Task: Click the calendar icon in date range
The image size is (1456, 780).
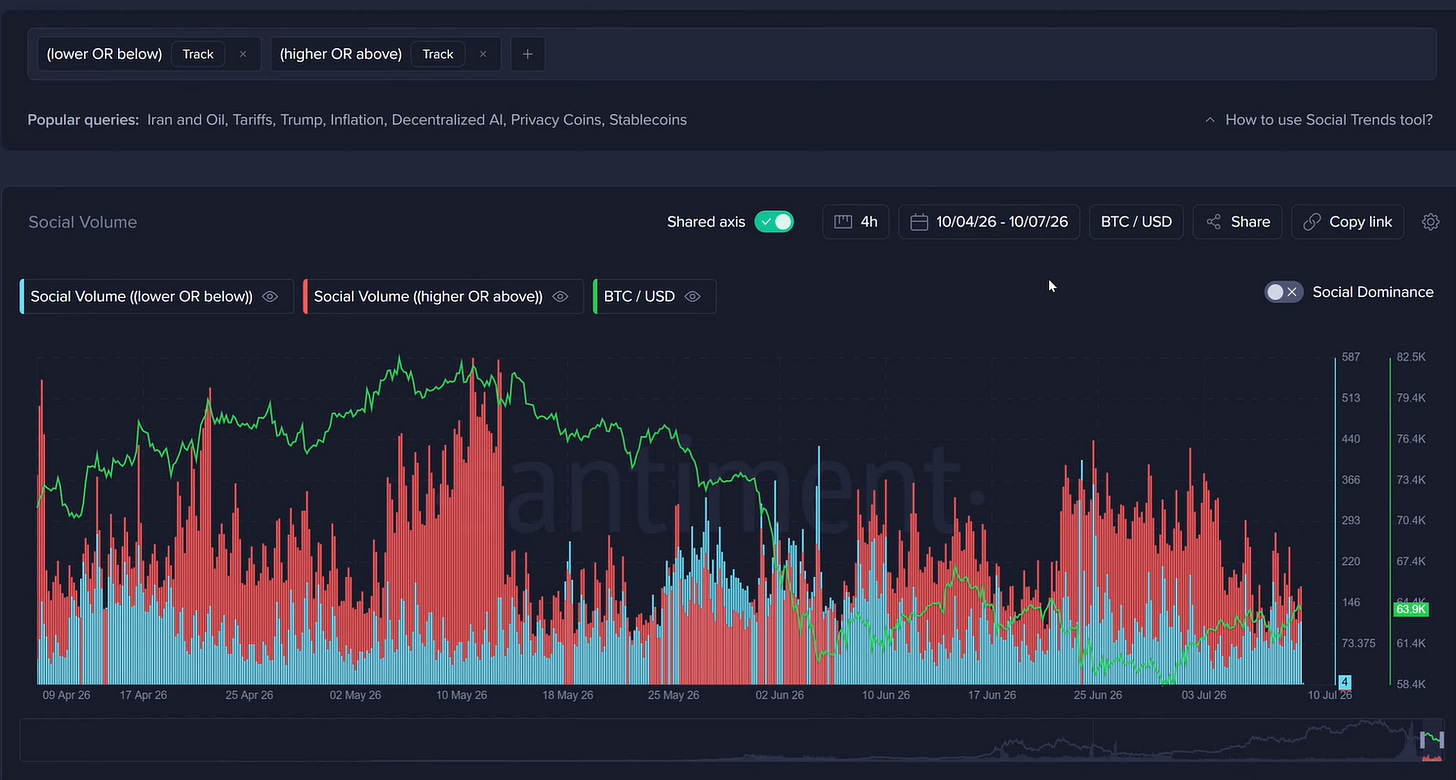Action: 920,222
